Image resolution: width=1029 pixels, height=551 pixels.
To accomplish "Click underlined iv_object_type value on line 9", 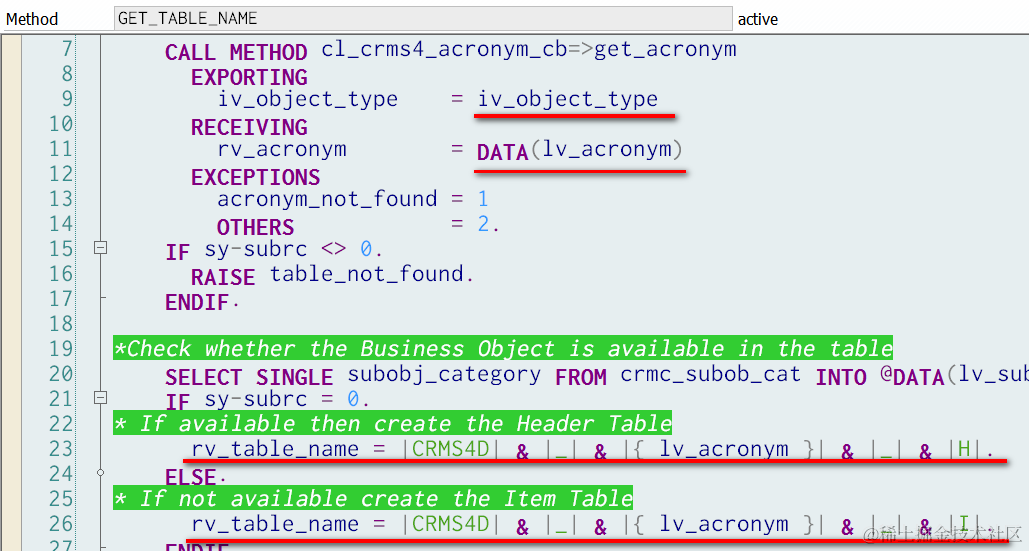I will coord(568,99).
